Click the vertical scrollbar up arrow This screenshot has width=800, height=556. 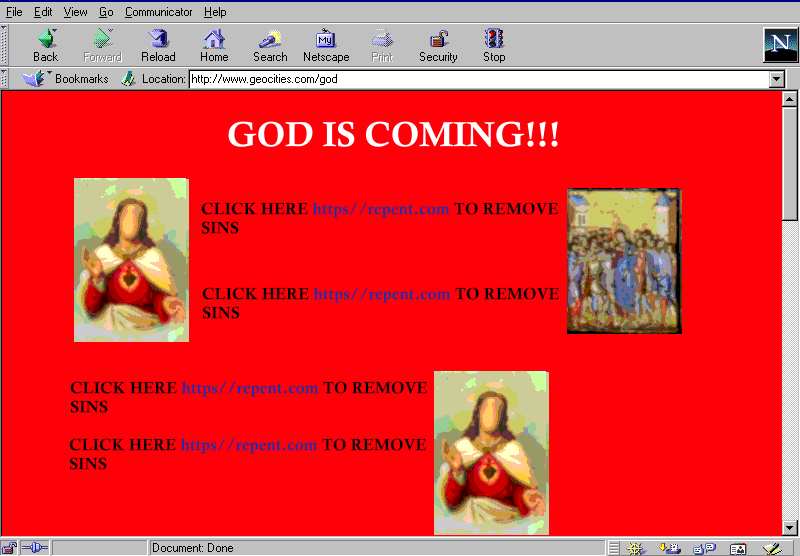tap(789, 99)
